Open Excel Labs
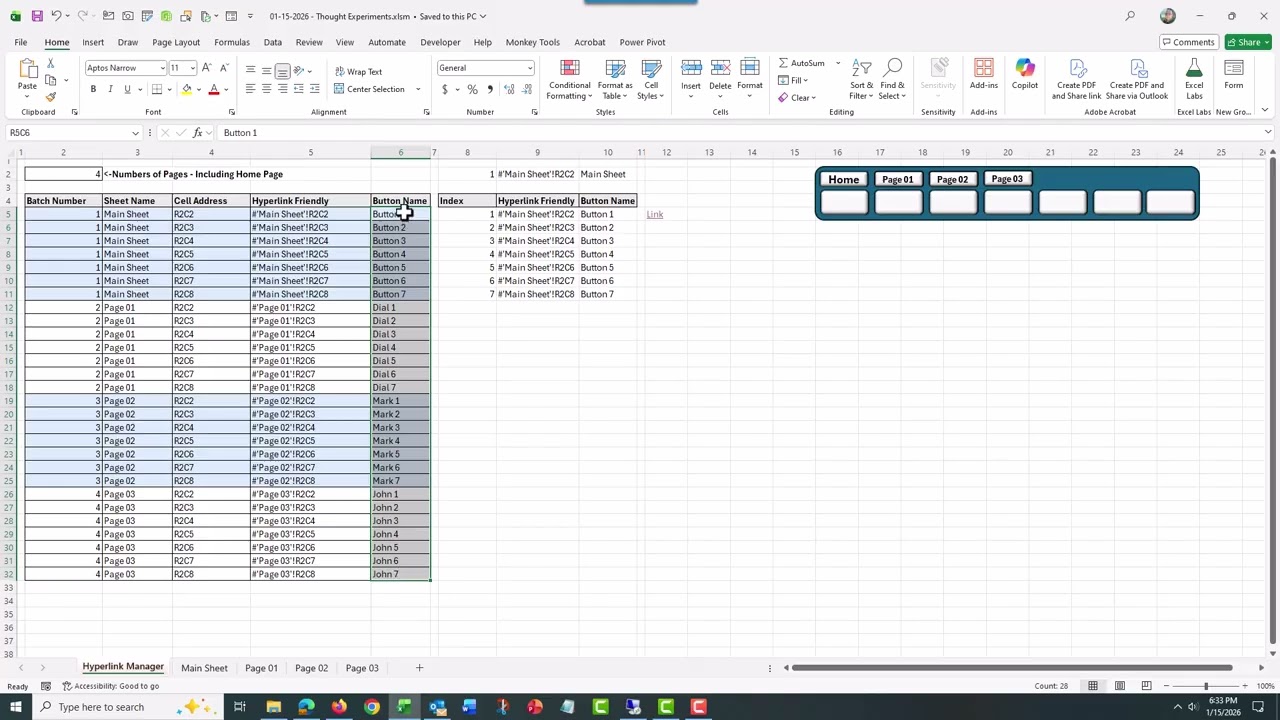Screen dimensions: 1280x720 pyautogui.click(x=1194, y=80)
